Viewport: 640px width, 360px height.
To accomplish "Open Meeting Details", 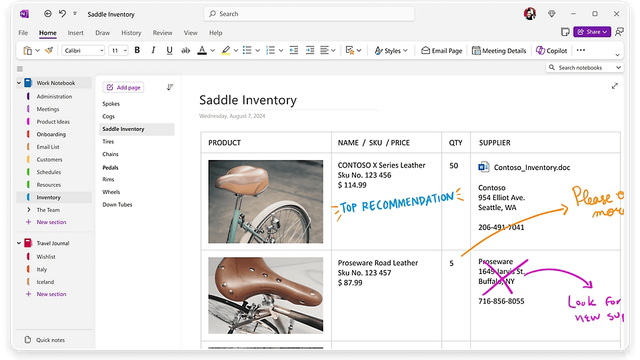I will [x=499, y=51].
